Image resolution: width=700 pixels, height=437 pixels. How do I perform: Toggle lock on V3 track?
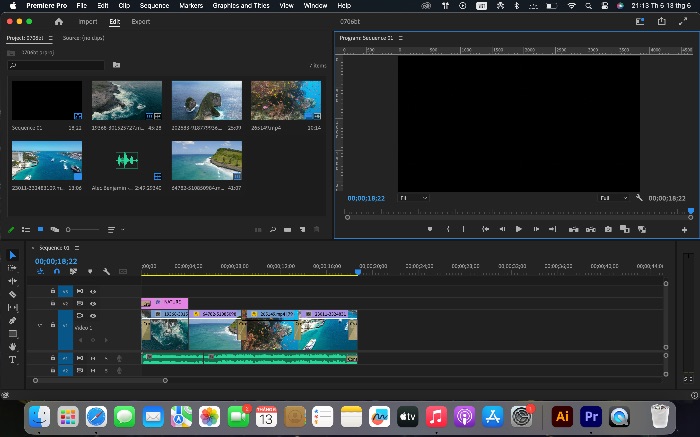[53, 291]
